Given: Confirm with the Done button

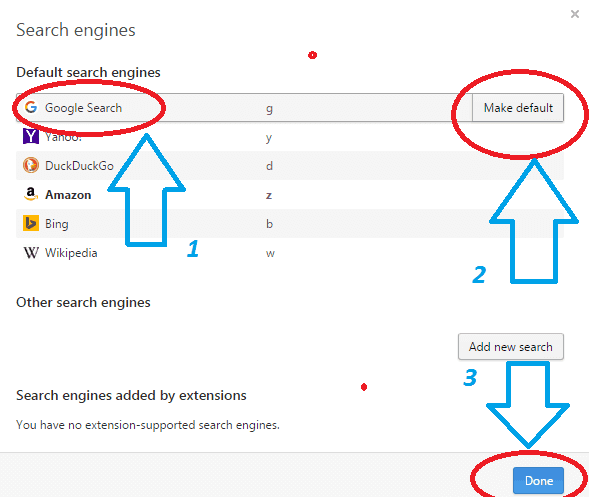Looking at the screenshot, I should 538,480.
